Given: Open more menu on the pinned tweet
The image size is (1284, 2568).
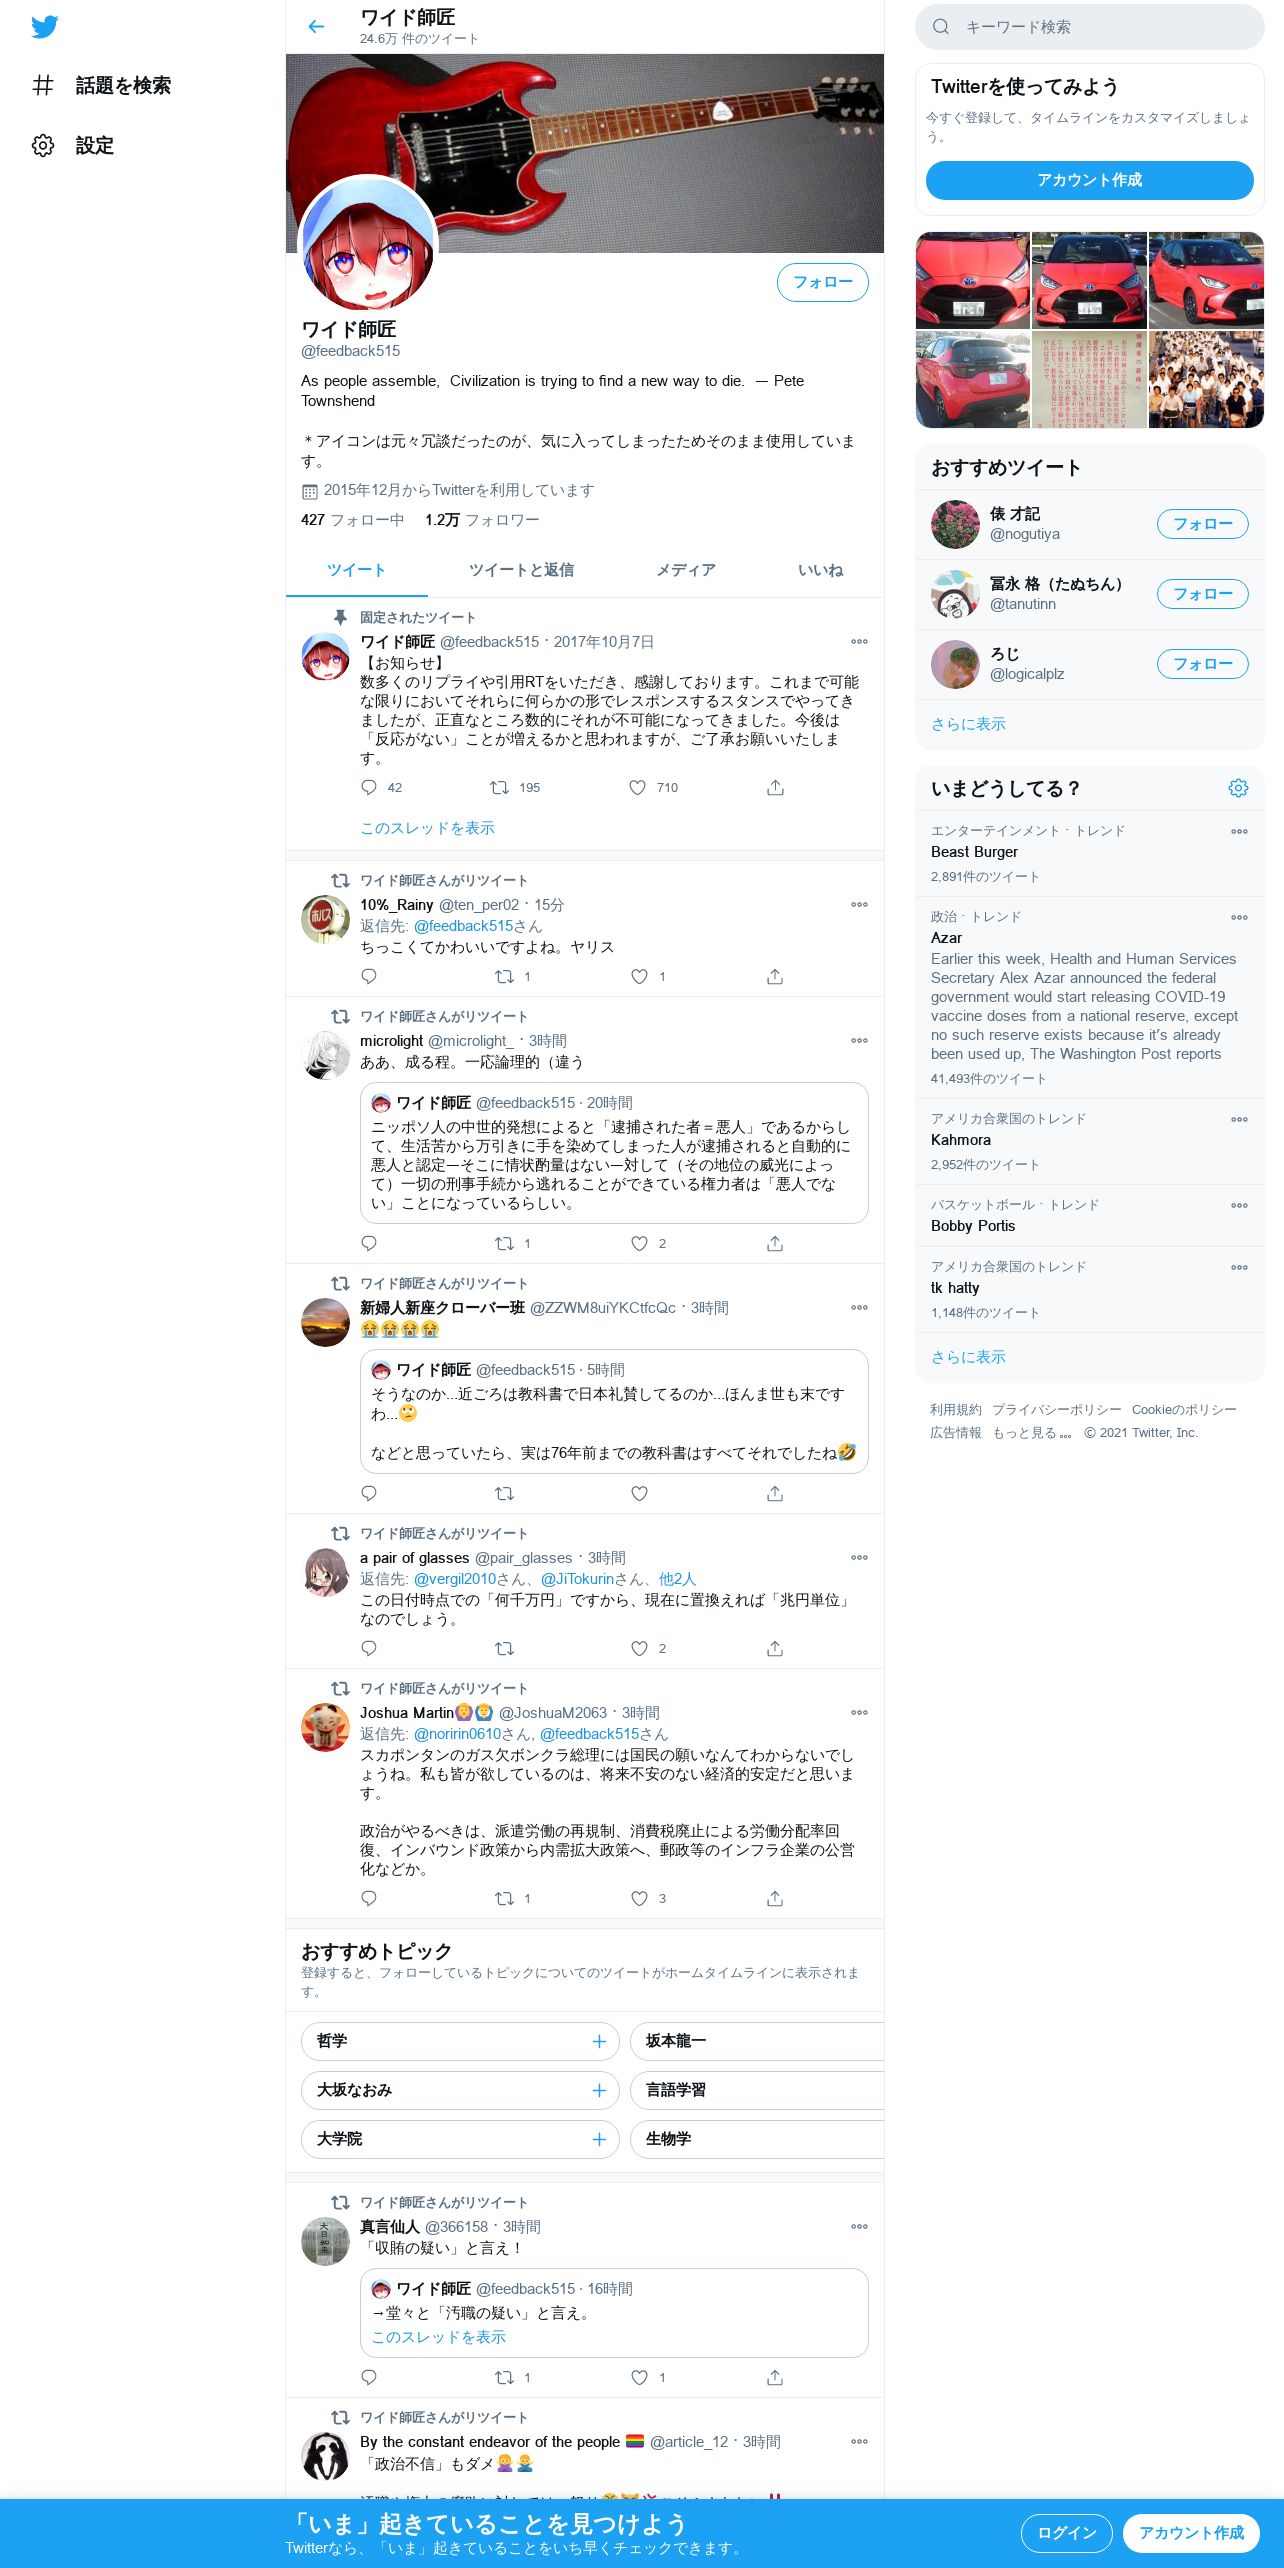Looking at the screenshot, I should pos(859,642).
